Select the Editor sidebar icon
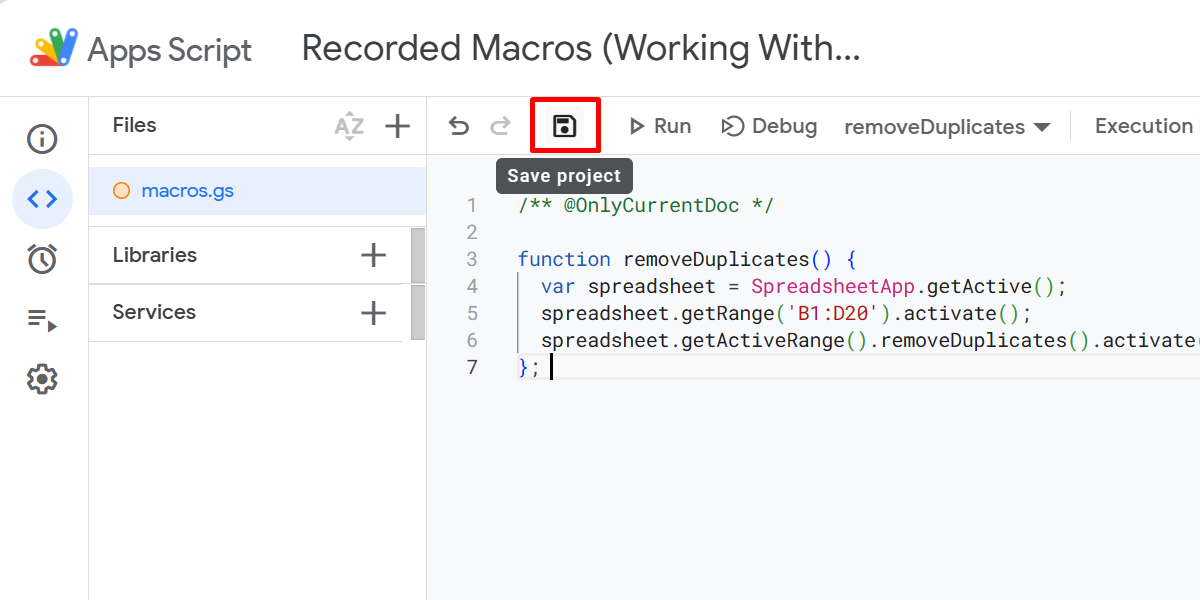This screenshot has height=600, width=1200. coord(41,199)
